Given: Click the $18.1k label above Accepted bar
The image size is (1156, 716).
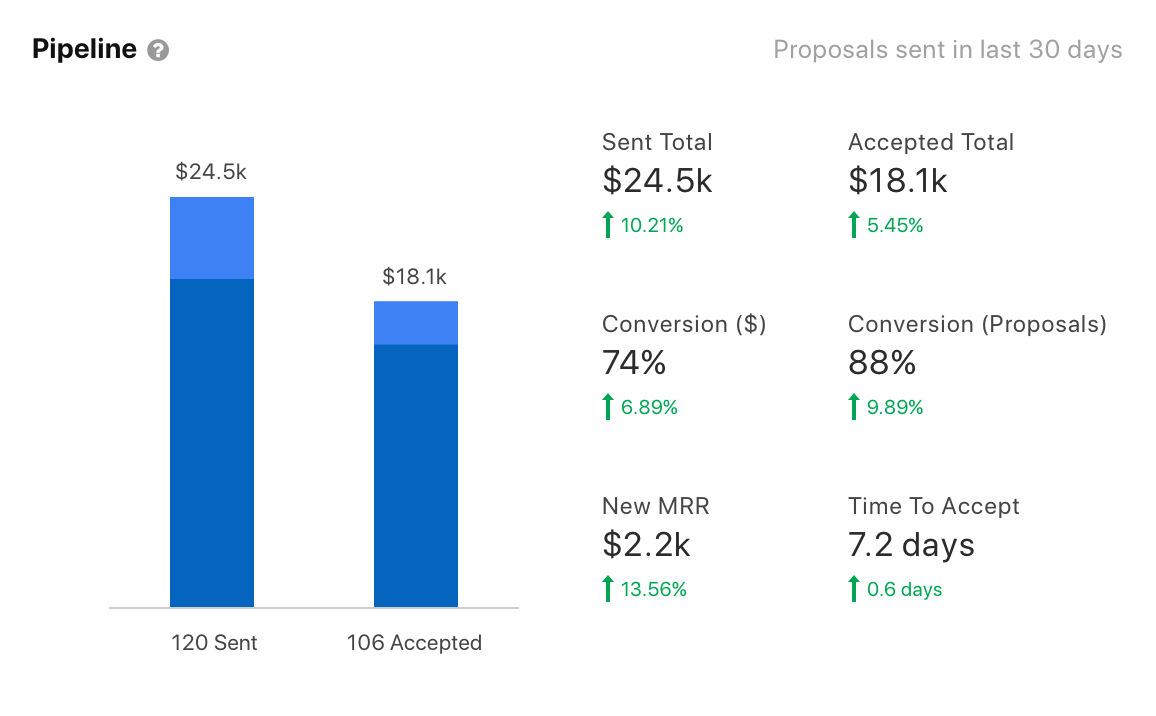Looking at the screenshot, I should 414,277.
